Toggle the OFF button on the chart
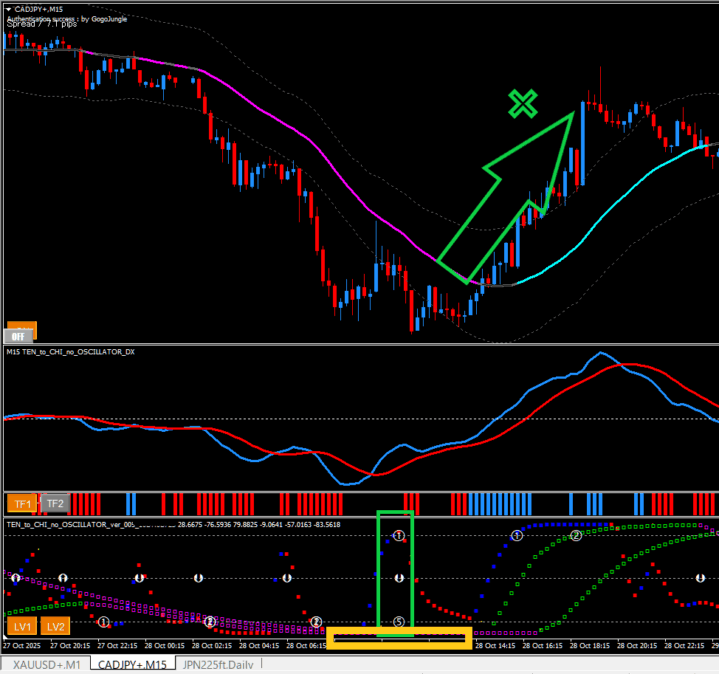 tap(21, 333)
